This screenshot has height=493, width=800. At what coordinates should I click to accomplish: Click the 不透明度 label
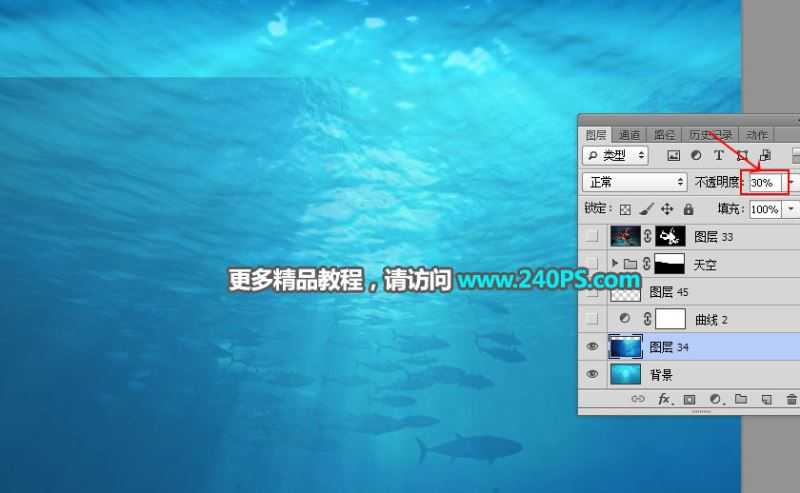click(x=718, y=182)
